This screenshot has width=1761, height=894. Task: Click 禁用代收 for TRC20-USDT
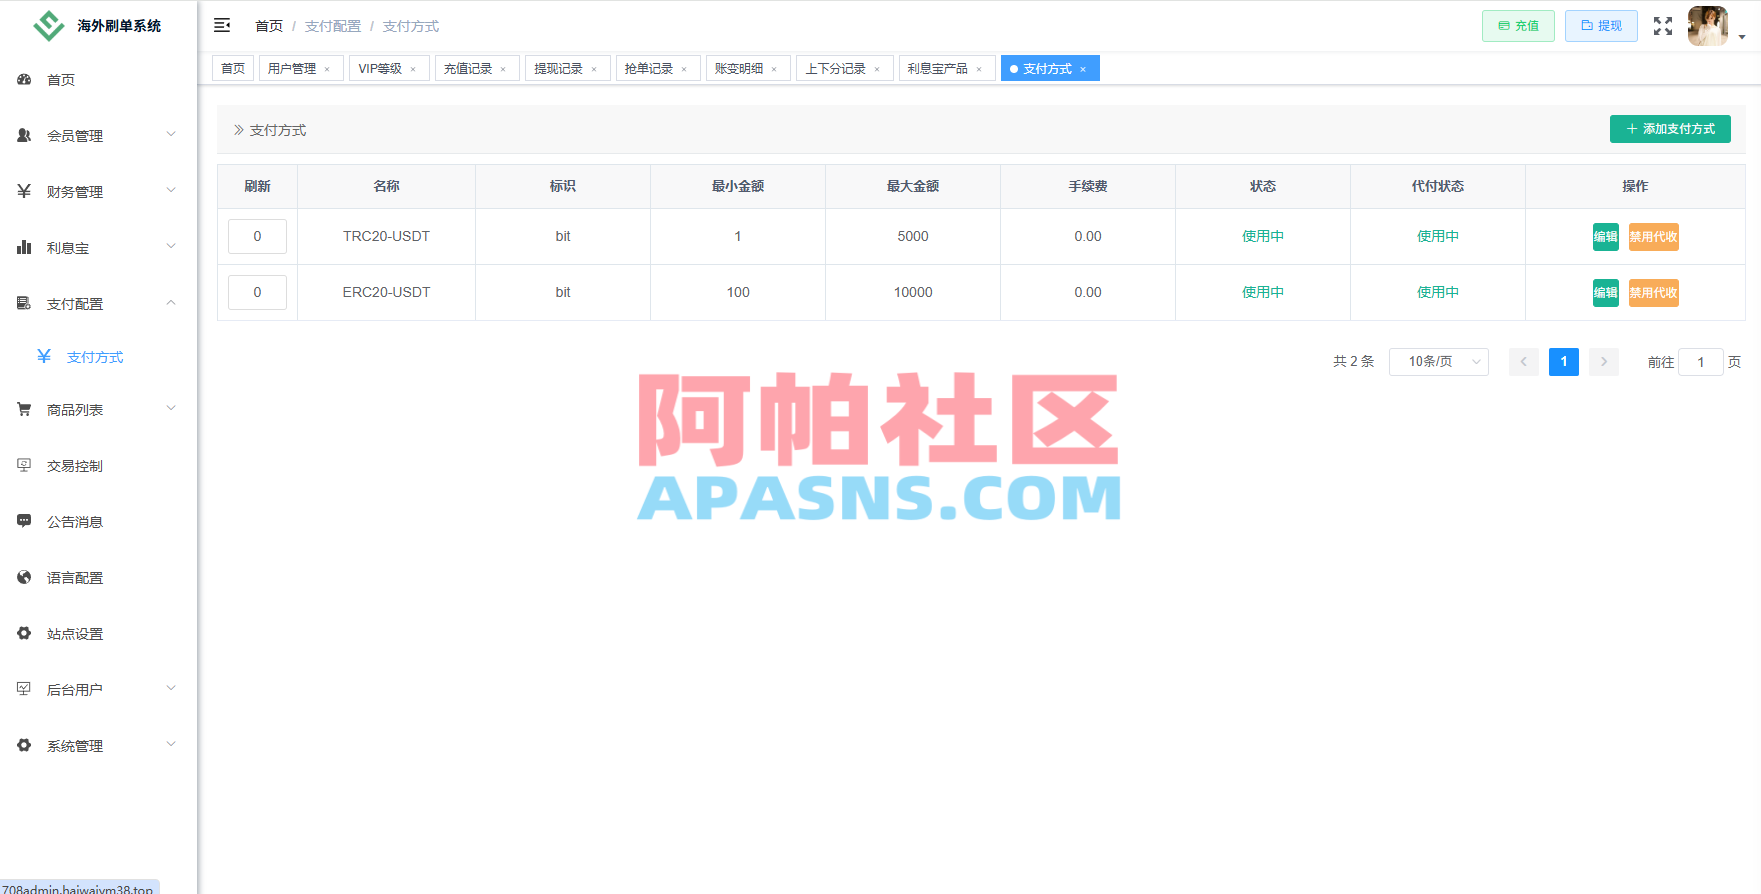[1653, 237]
